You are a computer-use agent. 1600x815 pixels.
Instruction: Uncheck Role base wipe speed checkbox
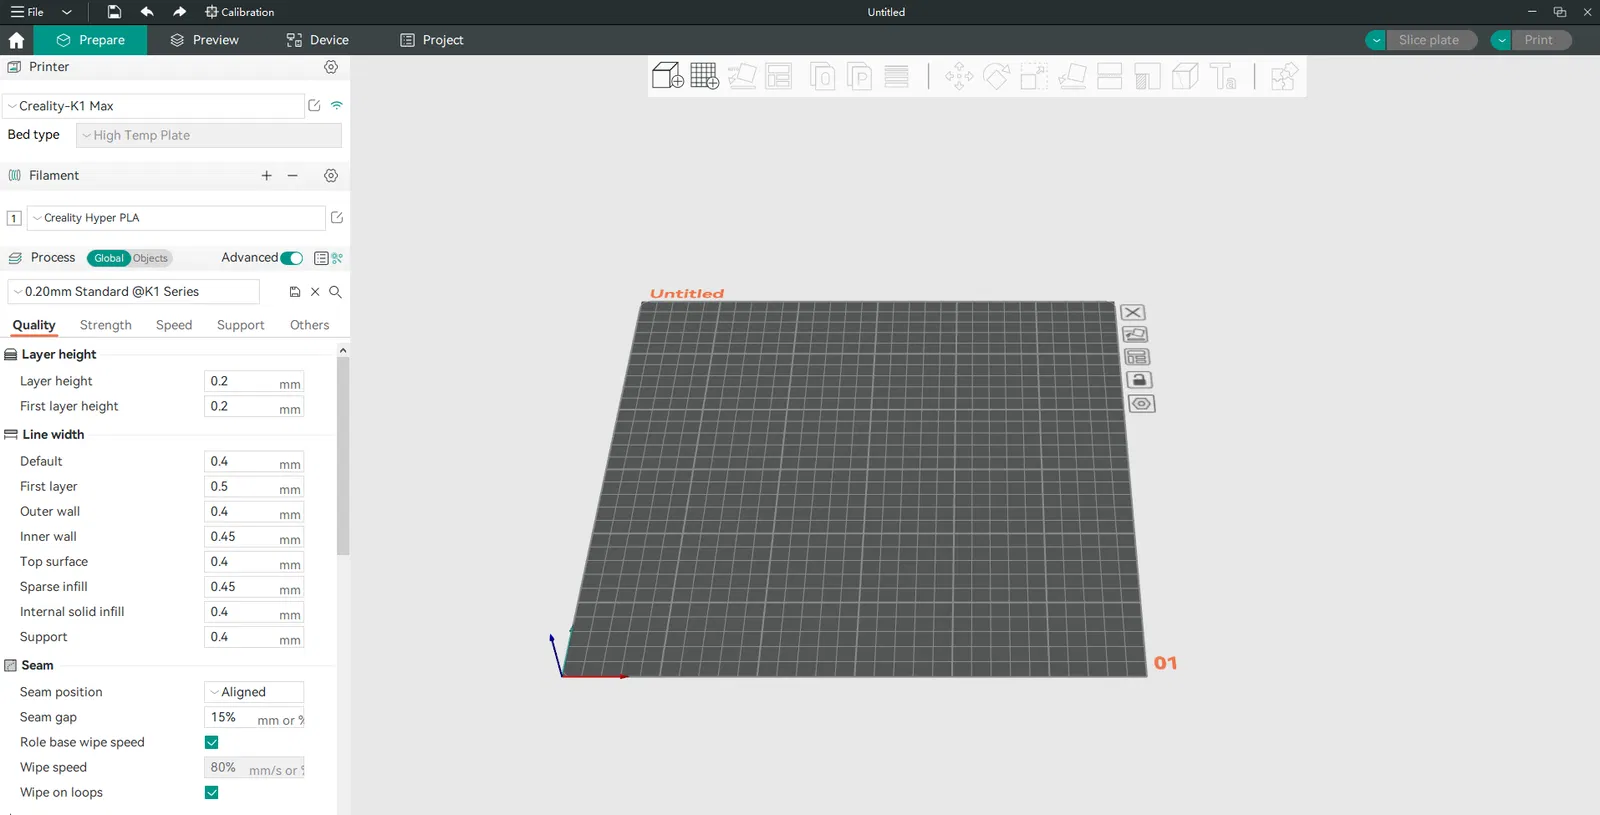[x=212, y=742]
